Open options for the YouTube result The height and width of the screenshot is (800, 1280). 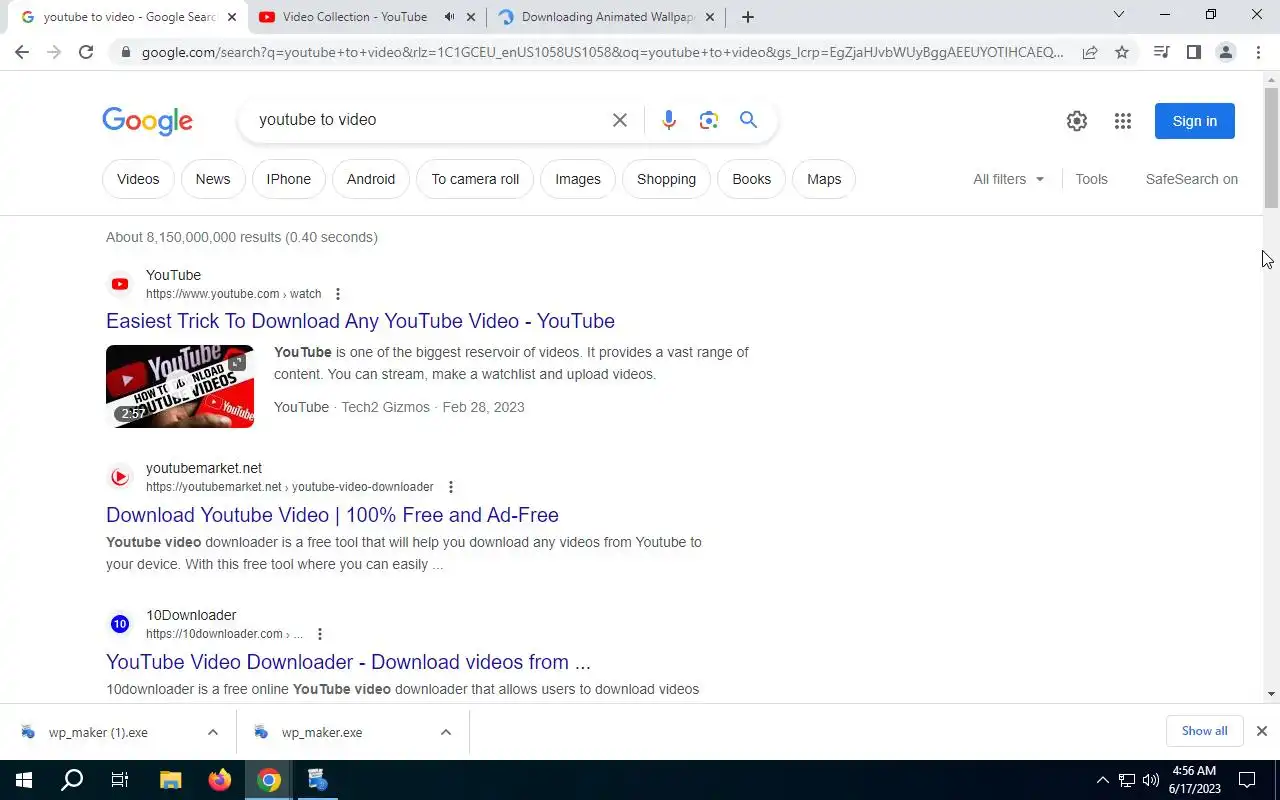coord(338,294)
